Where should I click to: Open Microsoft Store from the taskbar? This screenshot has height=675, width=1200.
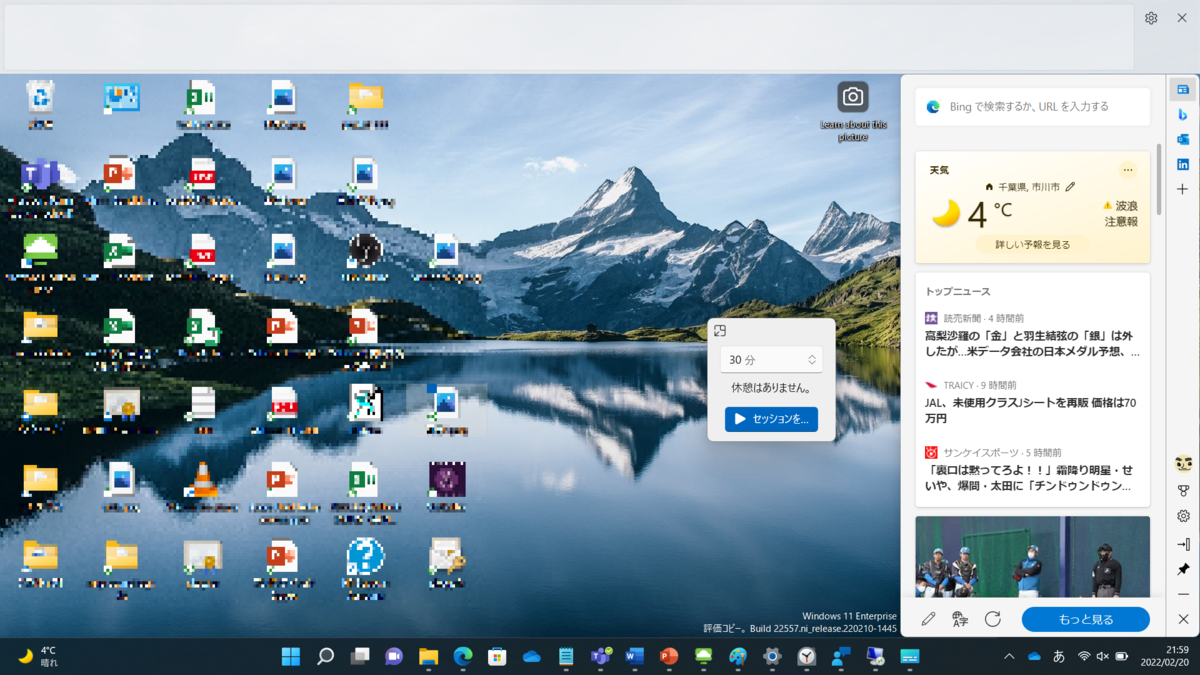click(497, 656)
